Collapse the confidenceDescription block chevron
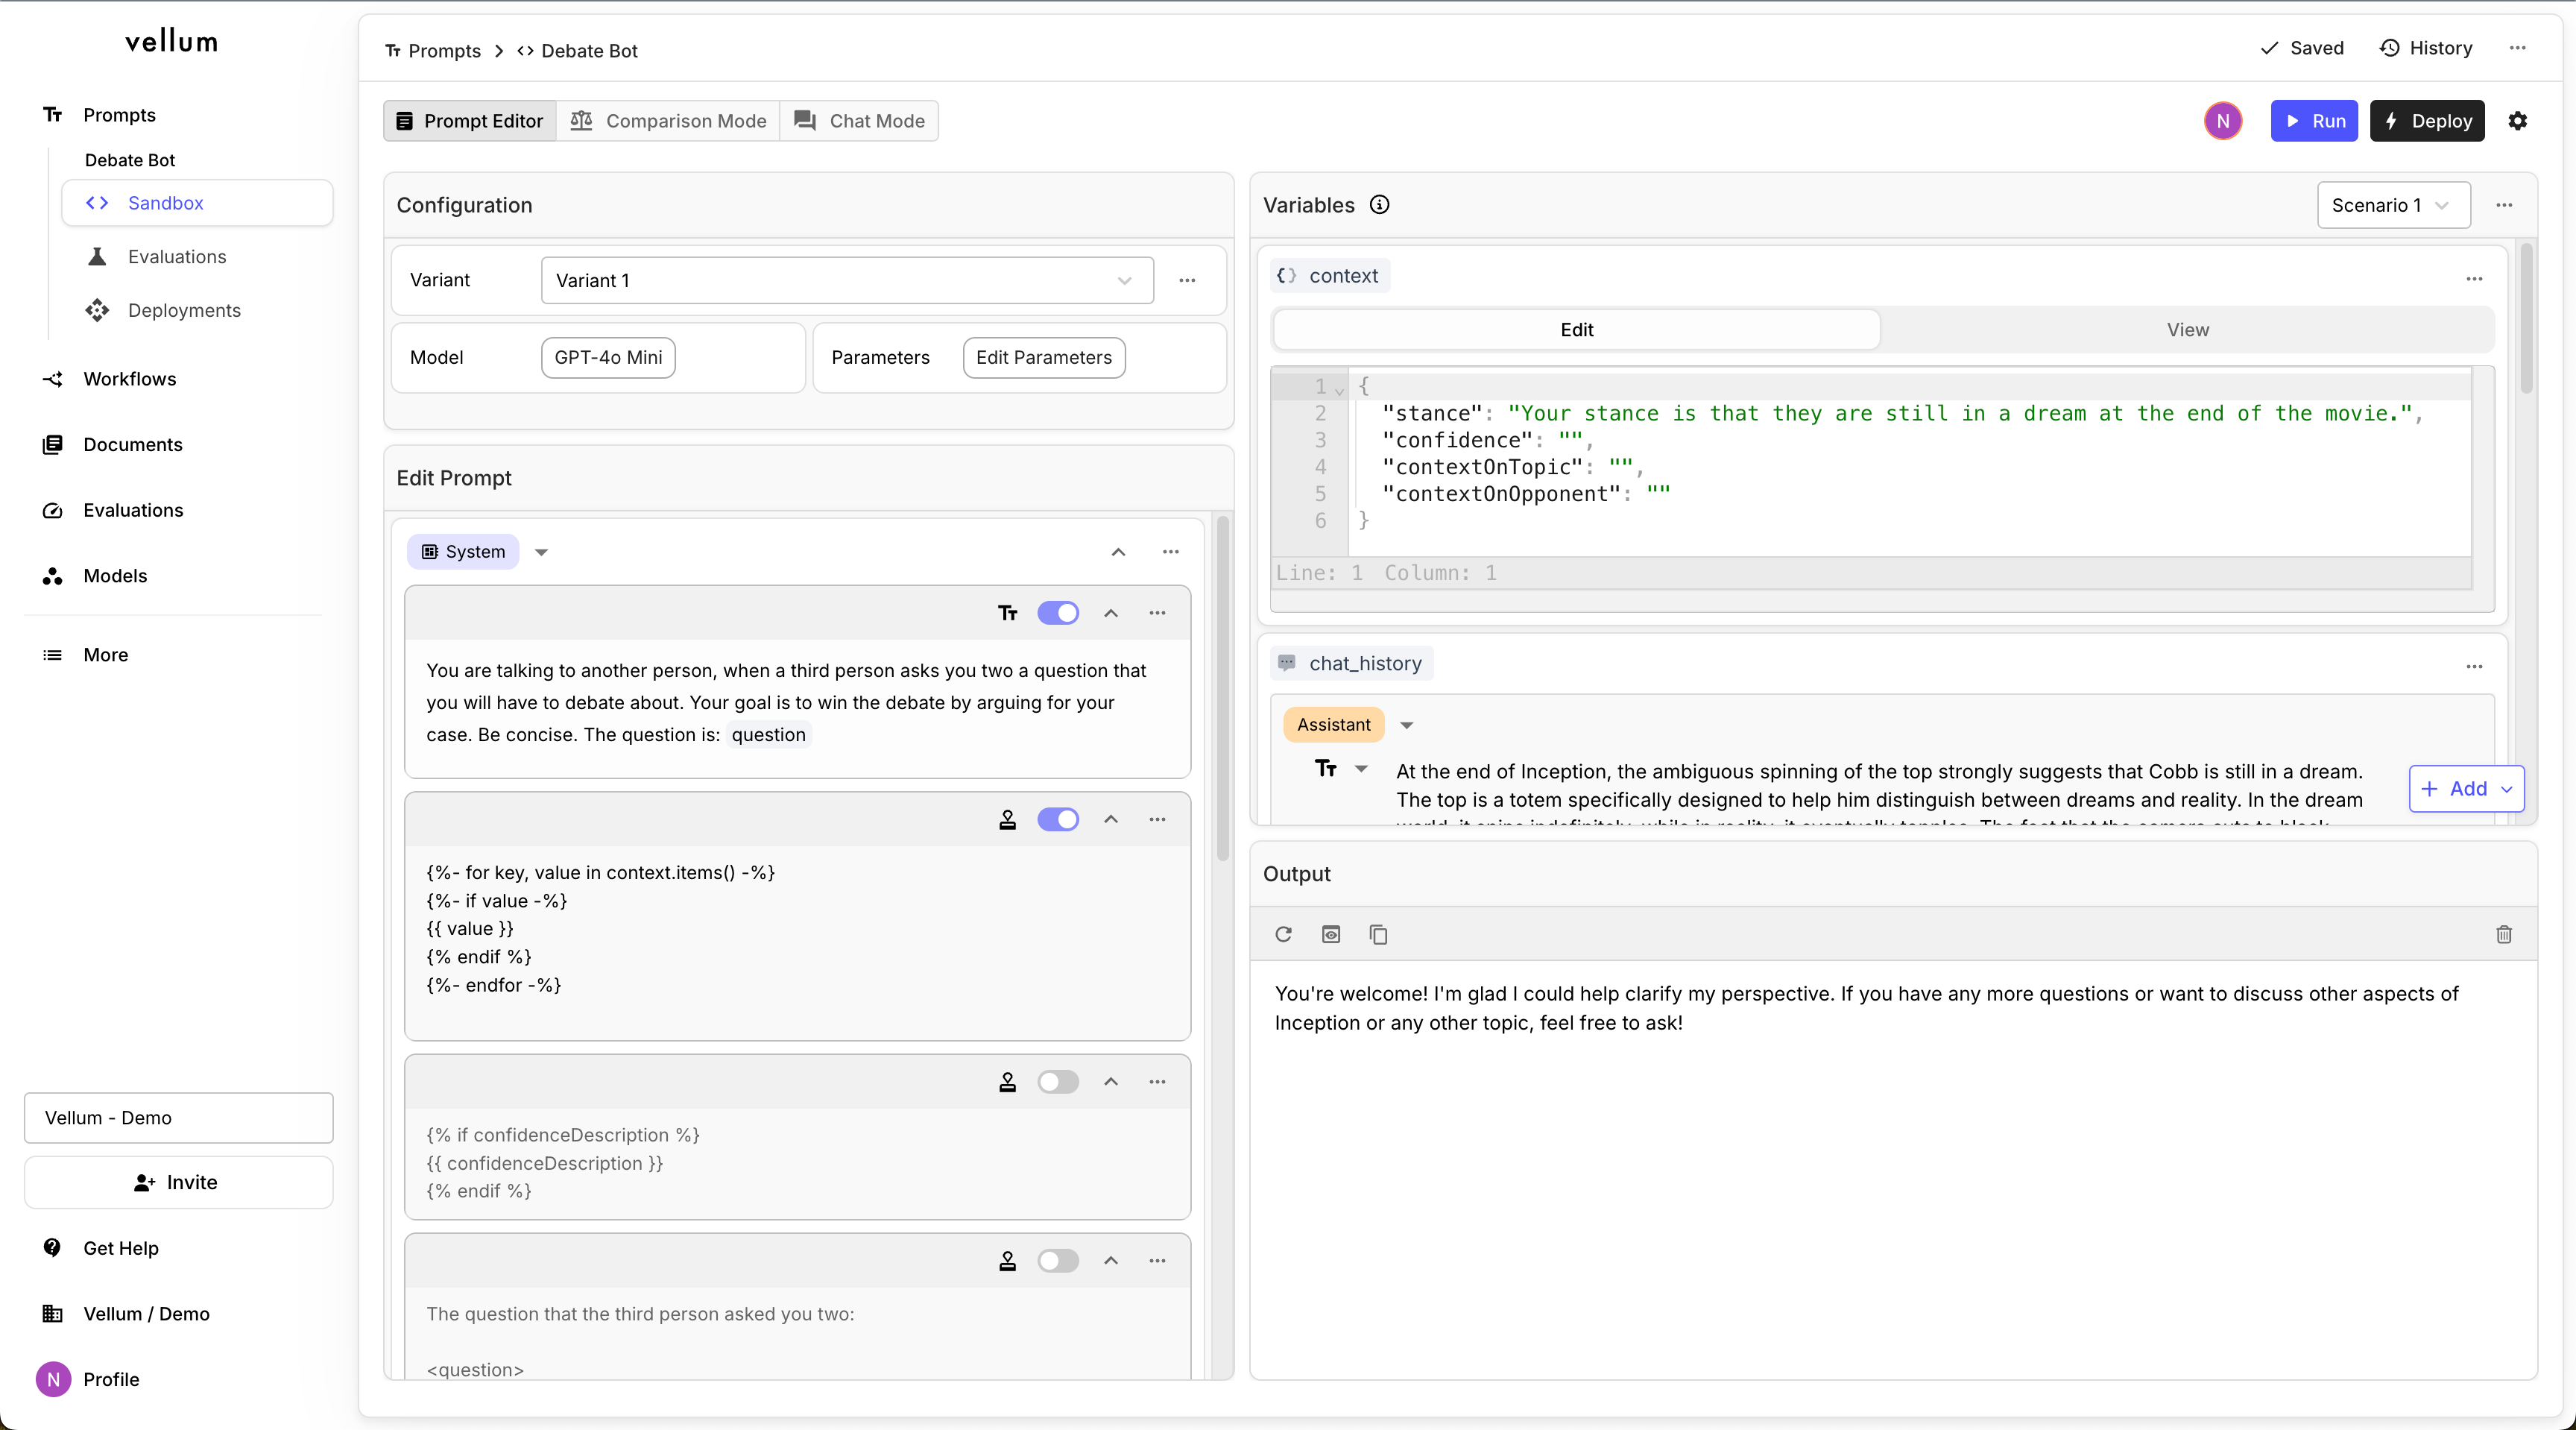The height and width of the screenshot is (1430, 2576). click(x=1110, y=1081)
